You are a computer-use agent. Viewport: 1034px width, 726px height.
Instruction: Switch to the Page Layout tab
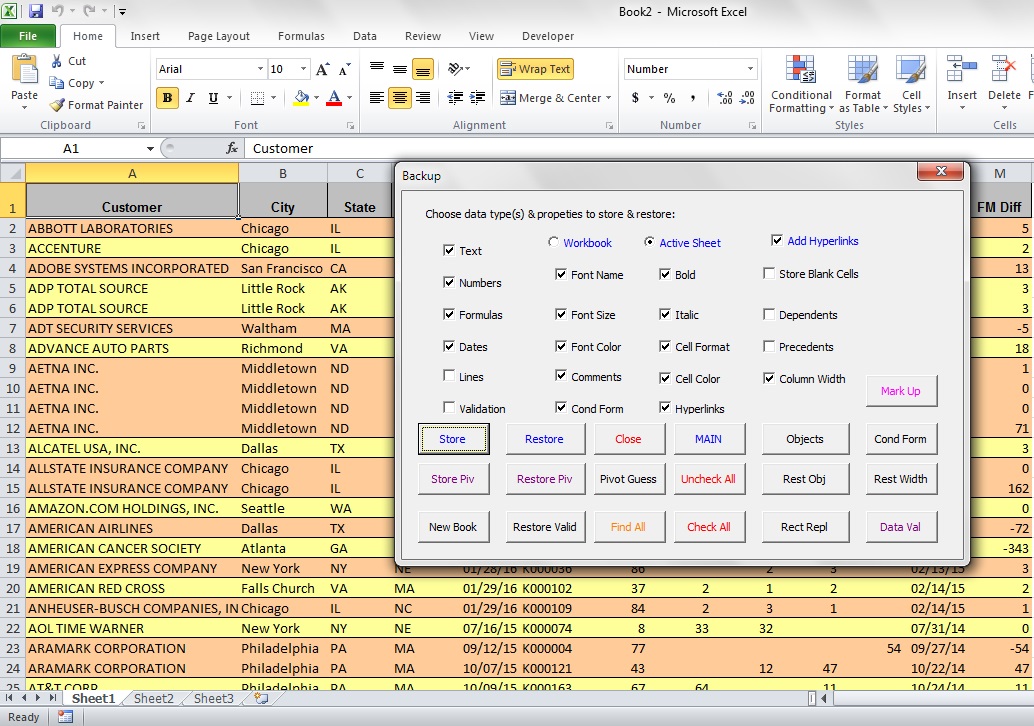219,36
